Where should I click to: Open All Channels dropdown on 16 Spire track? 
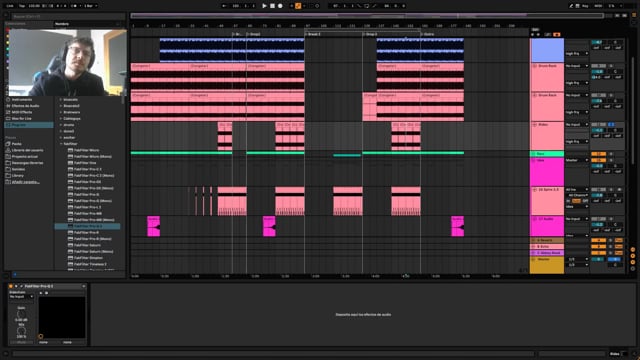tap(577, 196)
